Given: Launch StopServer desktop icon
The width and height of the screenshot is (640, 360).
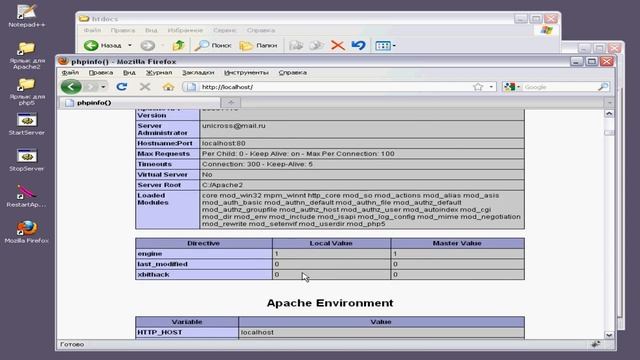Looking at the screenshot, I should click(27, 160).
